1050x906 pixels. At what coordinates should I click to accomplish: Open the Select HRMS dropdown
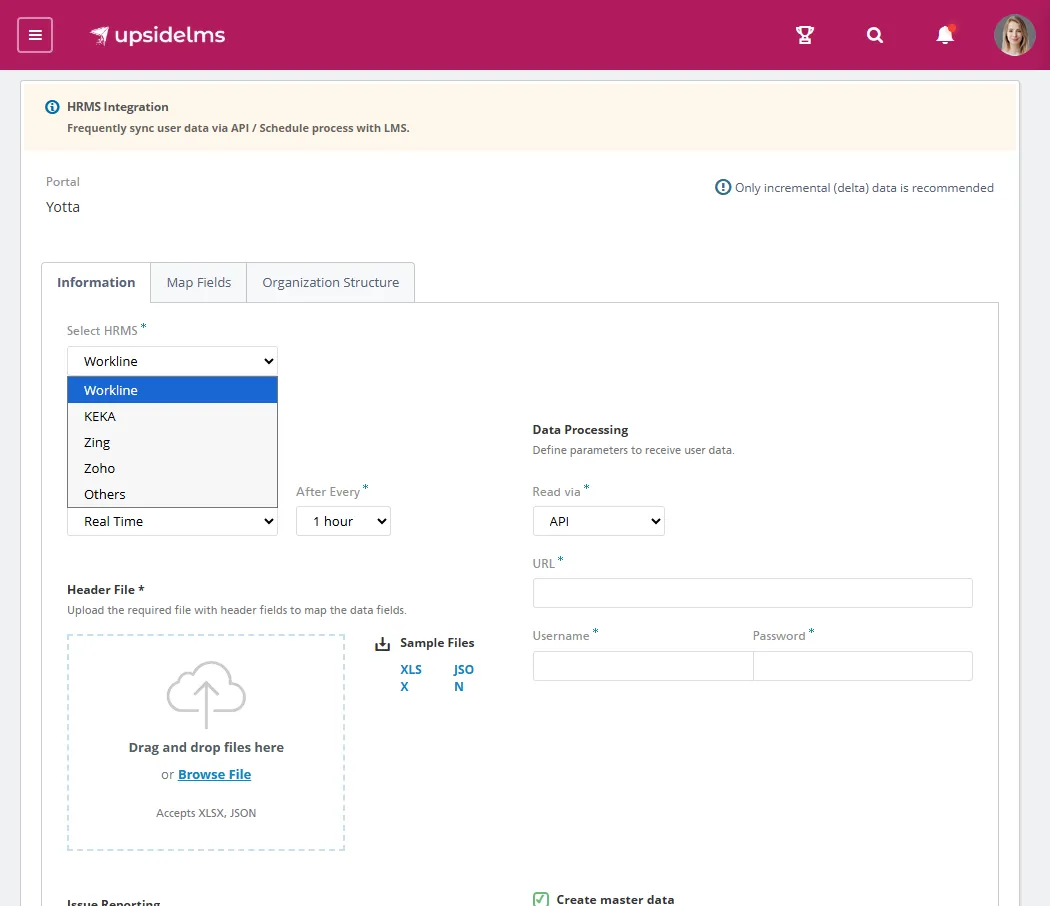tap(172, 362)
